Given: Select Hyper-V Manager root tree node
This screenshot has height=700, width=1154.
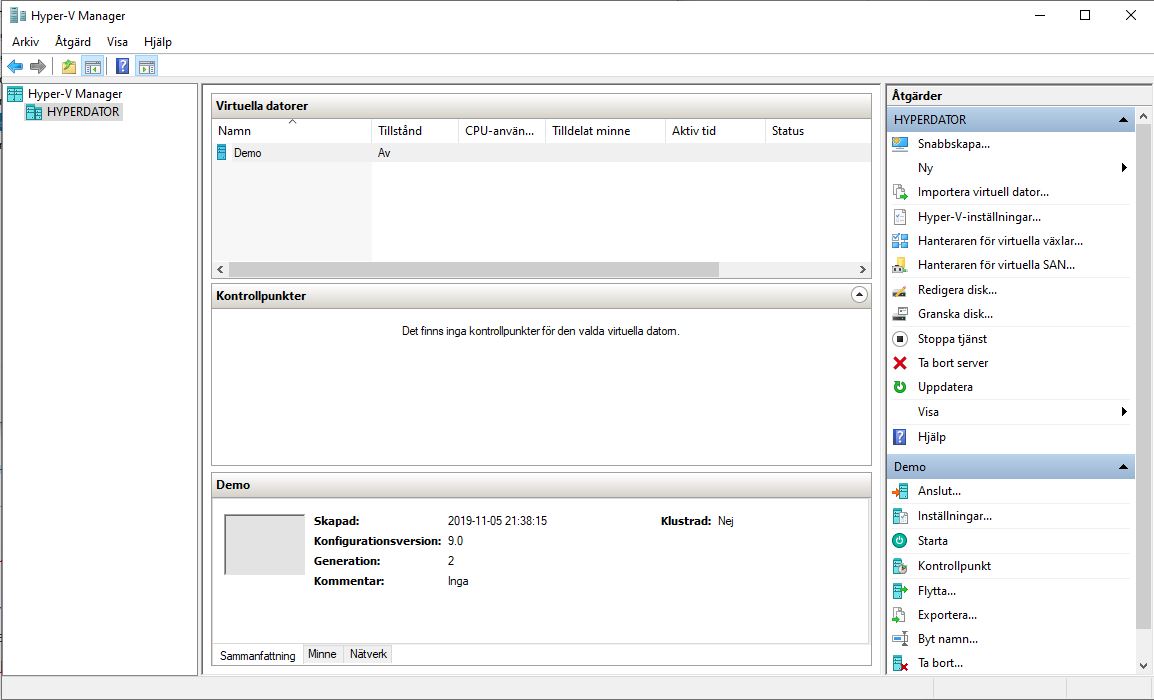Looking at the screenshot, I should click(75, 94).
